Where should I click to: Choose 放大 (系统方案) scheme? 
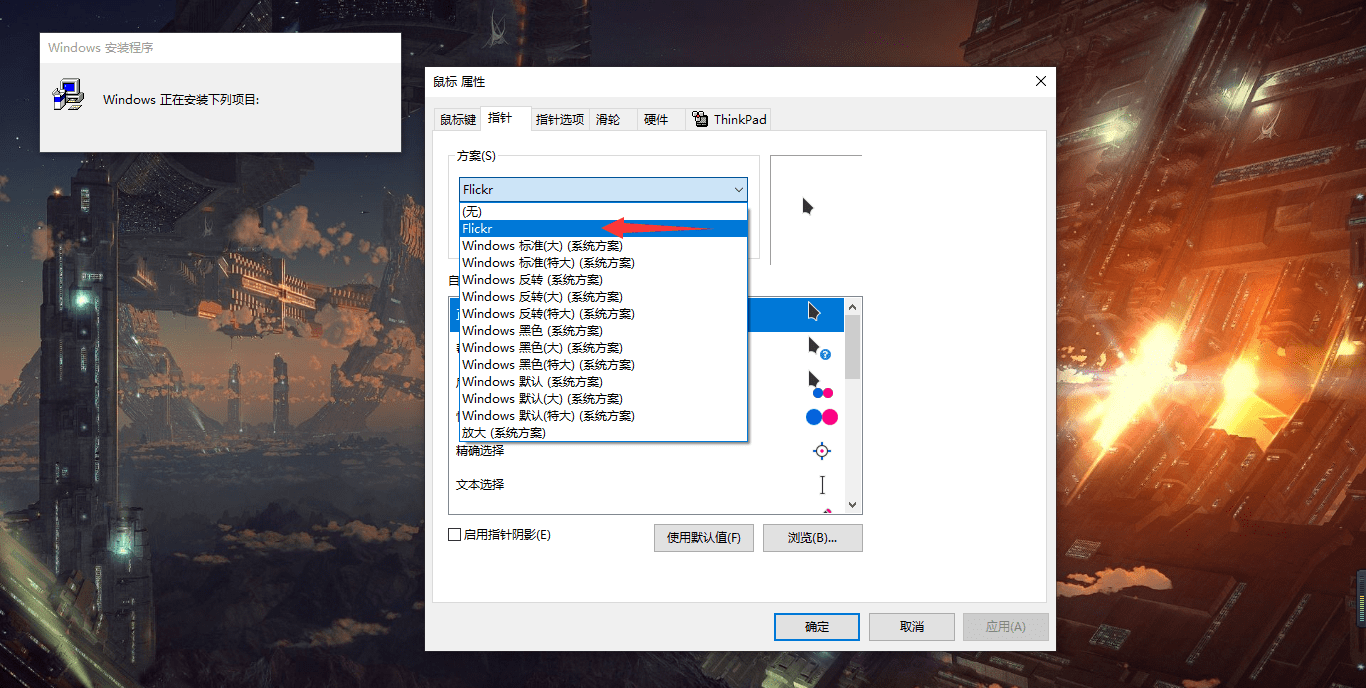(x=603, y=433)
